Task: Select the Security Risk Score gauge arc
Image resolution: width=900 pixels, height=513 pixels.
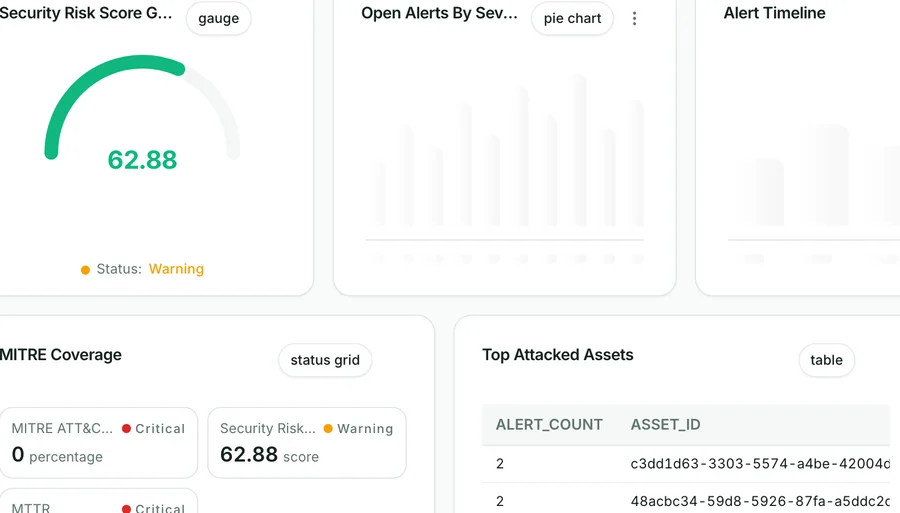Action: (x=142, y=107)
